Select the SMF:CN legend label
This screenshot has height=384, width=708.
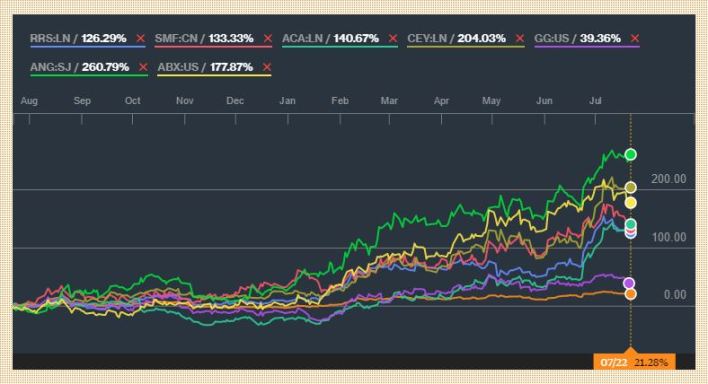coord(176,38)
